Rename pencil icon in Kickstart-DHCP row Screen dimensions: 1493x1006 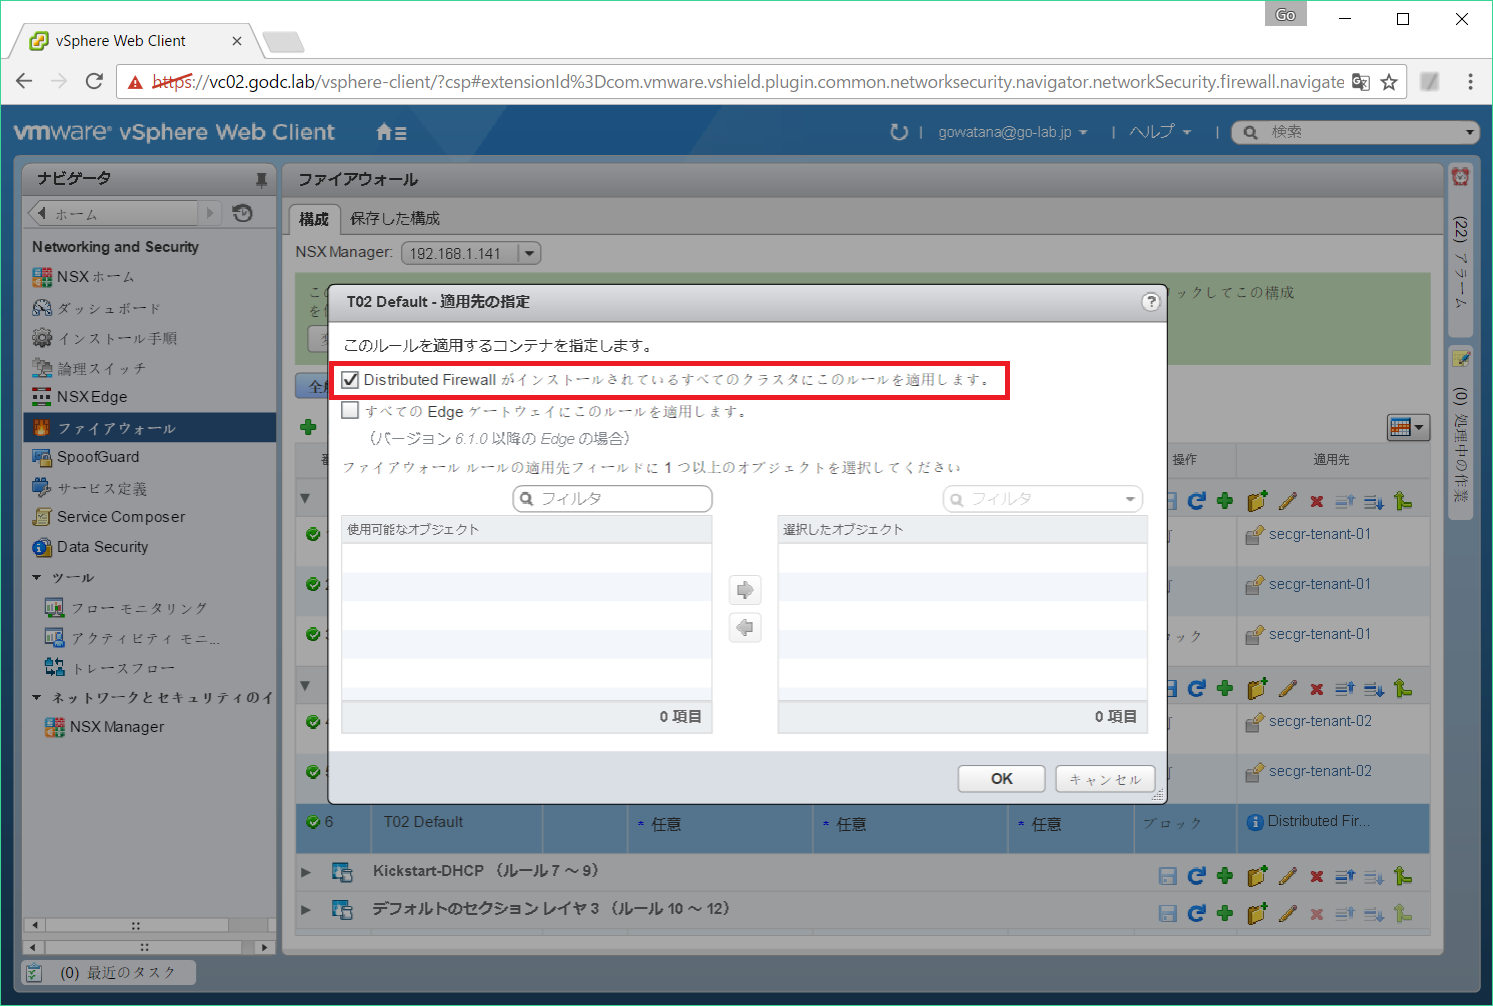[1288, 876]
